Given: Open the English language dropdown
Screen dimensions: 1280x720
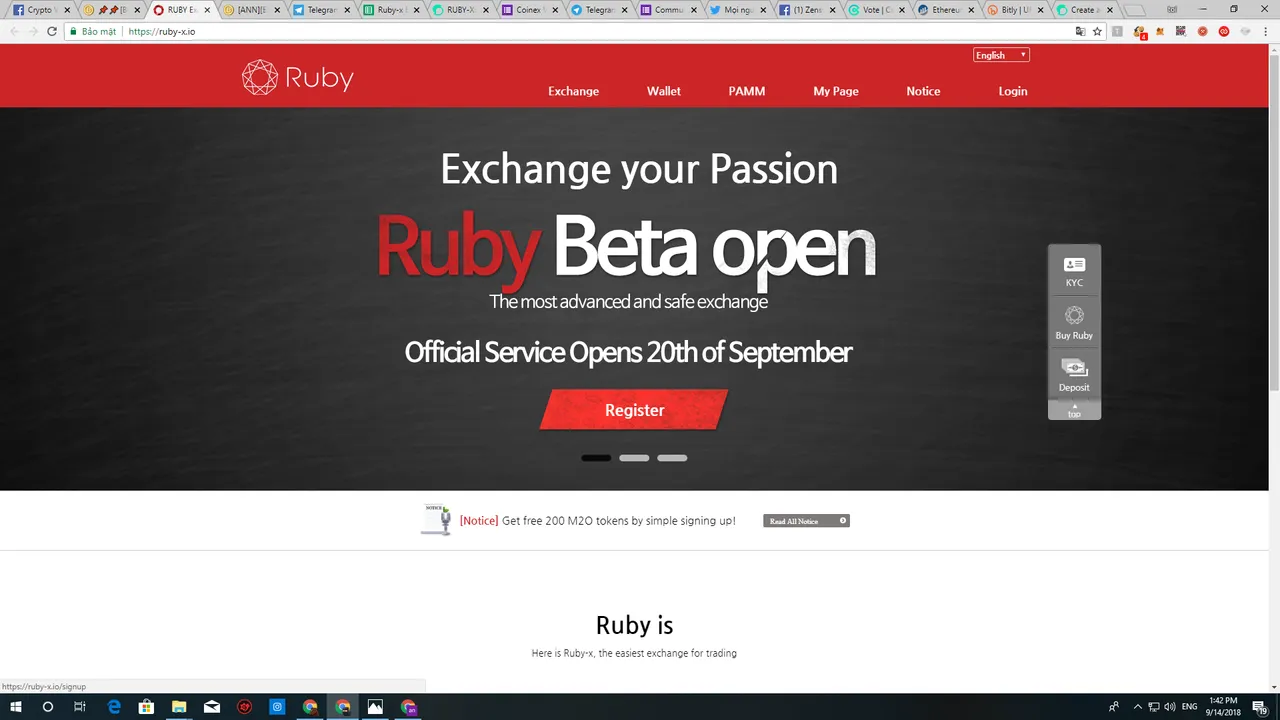Looking at the screenshot, I should 1001,55.
